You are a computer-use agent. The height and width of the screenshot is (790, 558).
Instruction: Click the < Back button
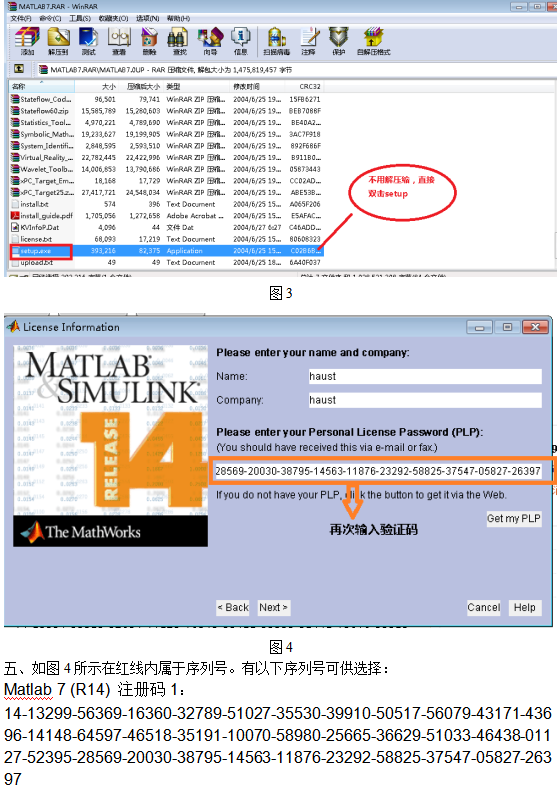coord(233,608)
